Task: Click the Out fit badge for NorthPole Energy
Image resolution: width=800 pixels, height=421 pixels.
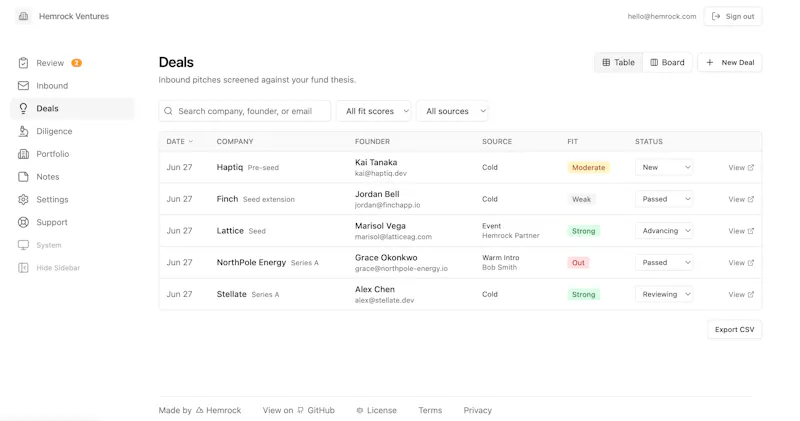Action: pyautogui.click(x=578, y=262)
